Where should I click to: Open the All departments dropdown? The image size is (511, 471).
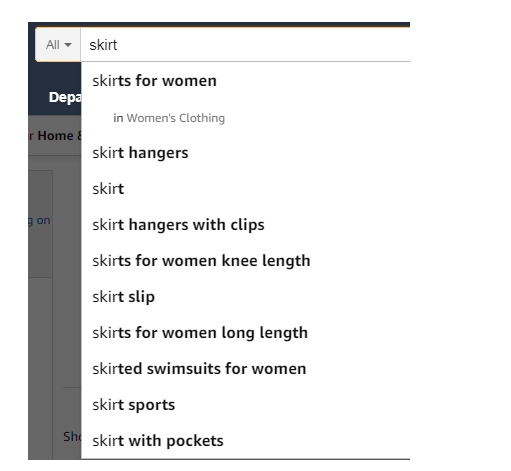click(58, 45)
